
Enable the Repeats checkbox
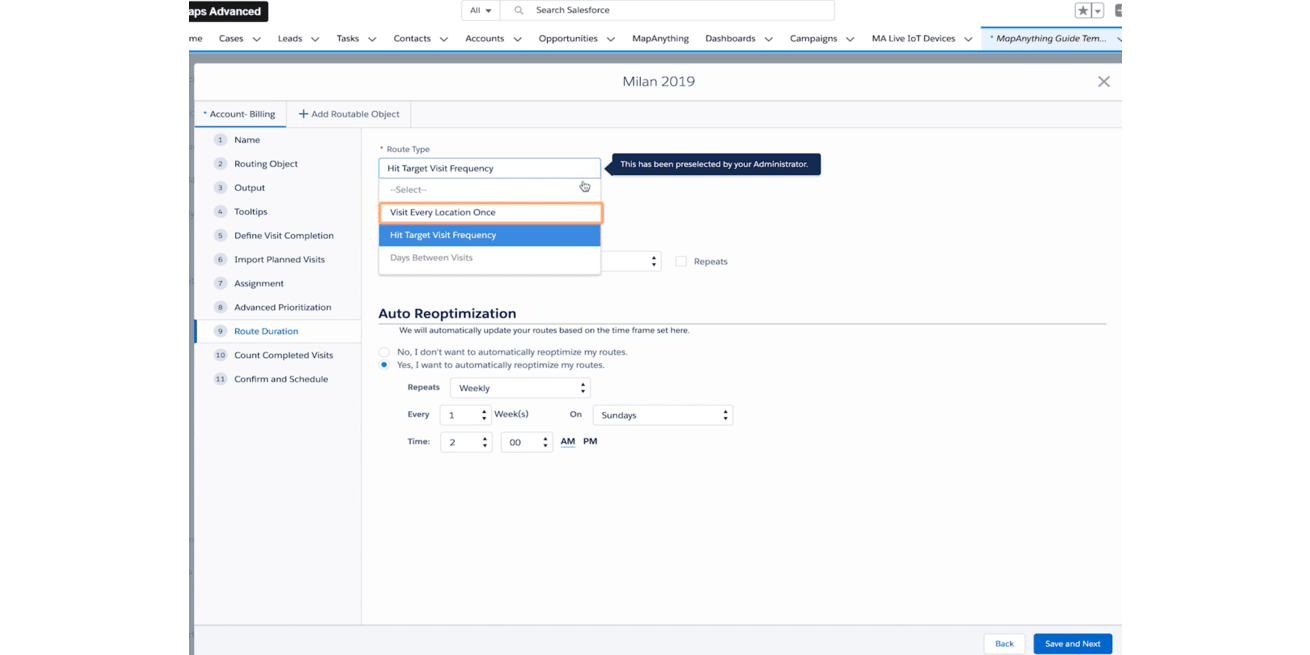click(x=682, y=261)
